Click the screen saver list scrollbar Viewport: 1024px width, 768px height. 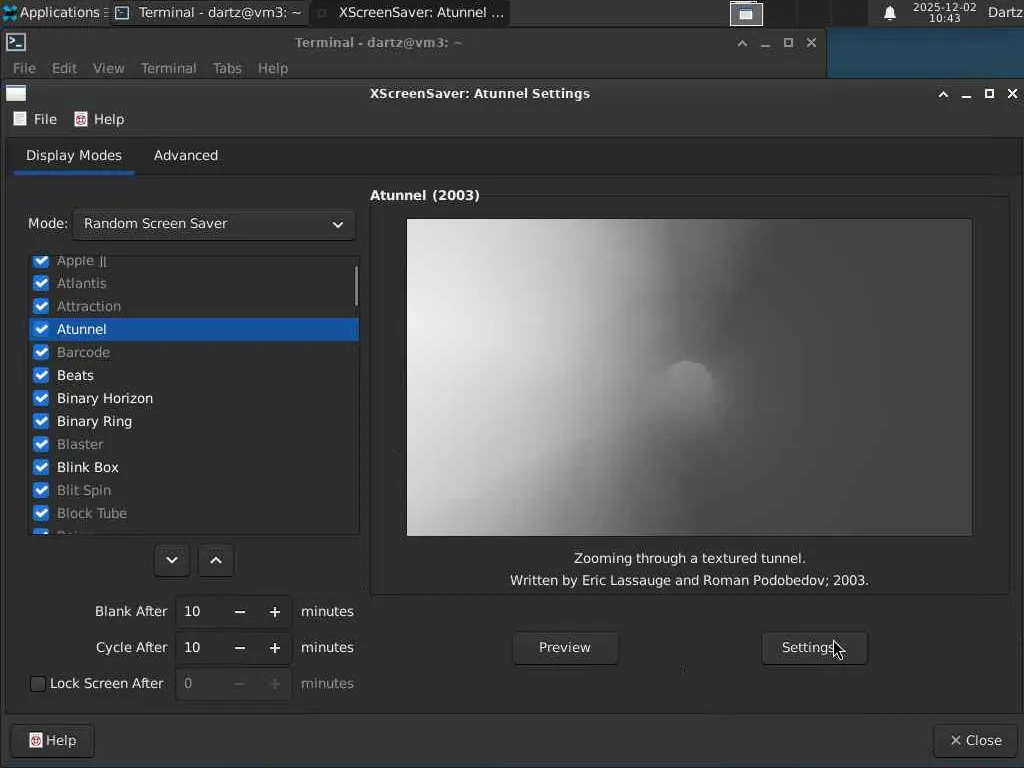pos(356,286)
